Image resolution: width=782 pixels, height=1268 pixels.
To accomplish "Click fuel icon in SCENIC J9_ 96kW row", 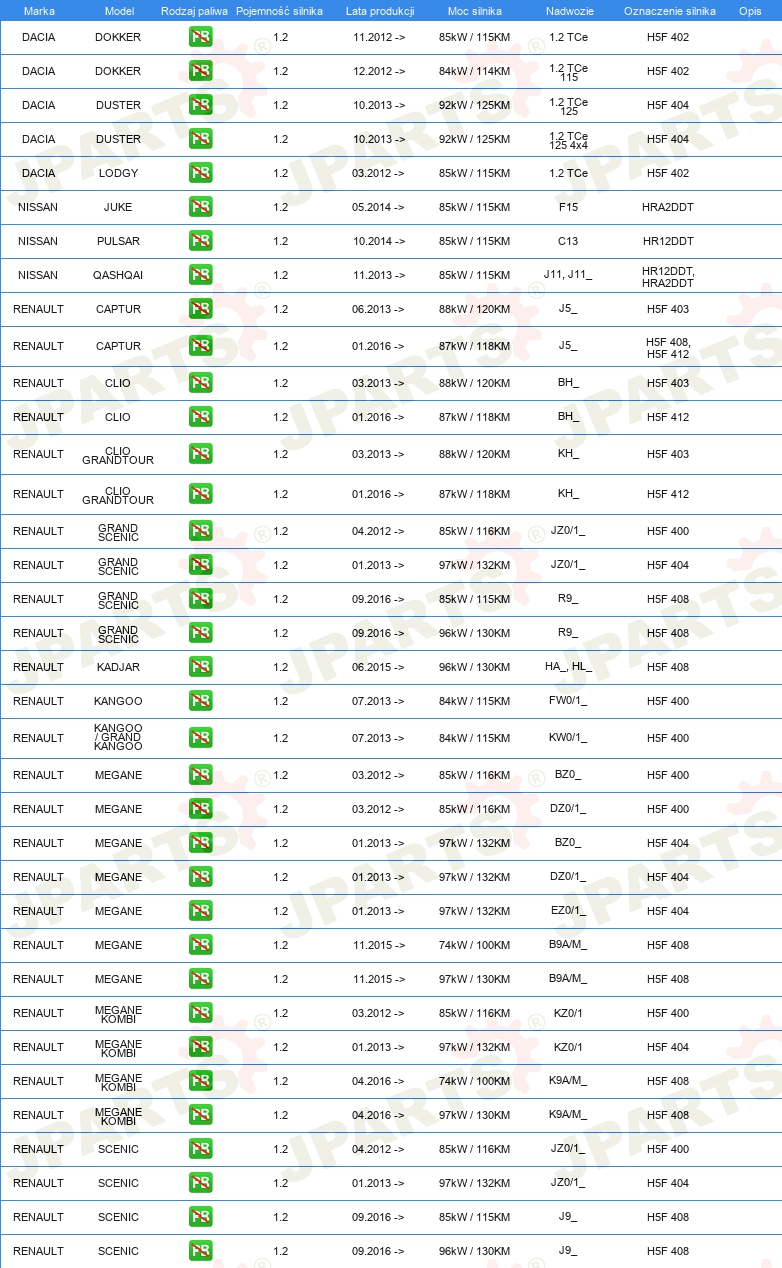I will click(x=200, y=1251).
